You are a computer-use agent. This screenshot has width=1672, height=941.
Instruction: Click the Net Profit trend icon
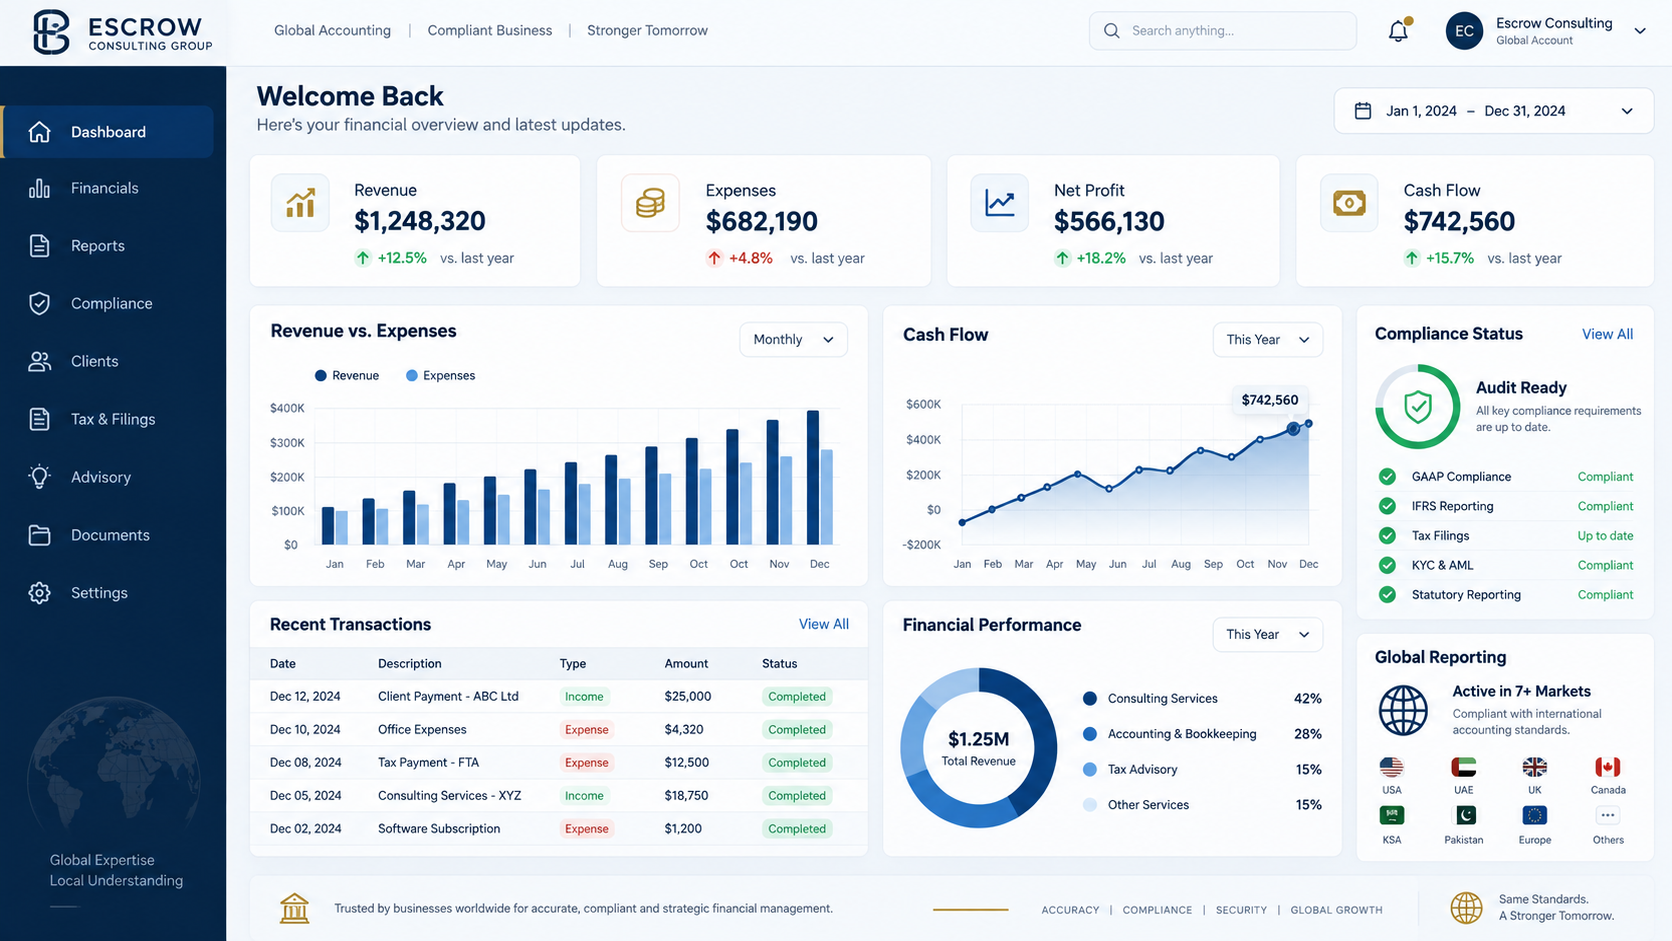click(999, 203)
